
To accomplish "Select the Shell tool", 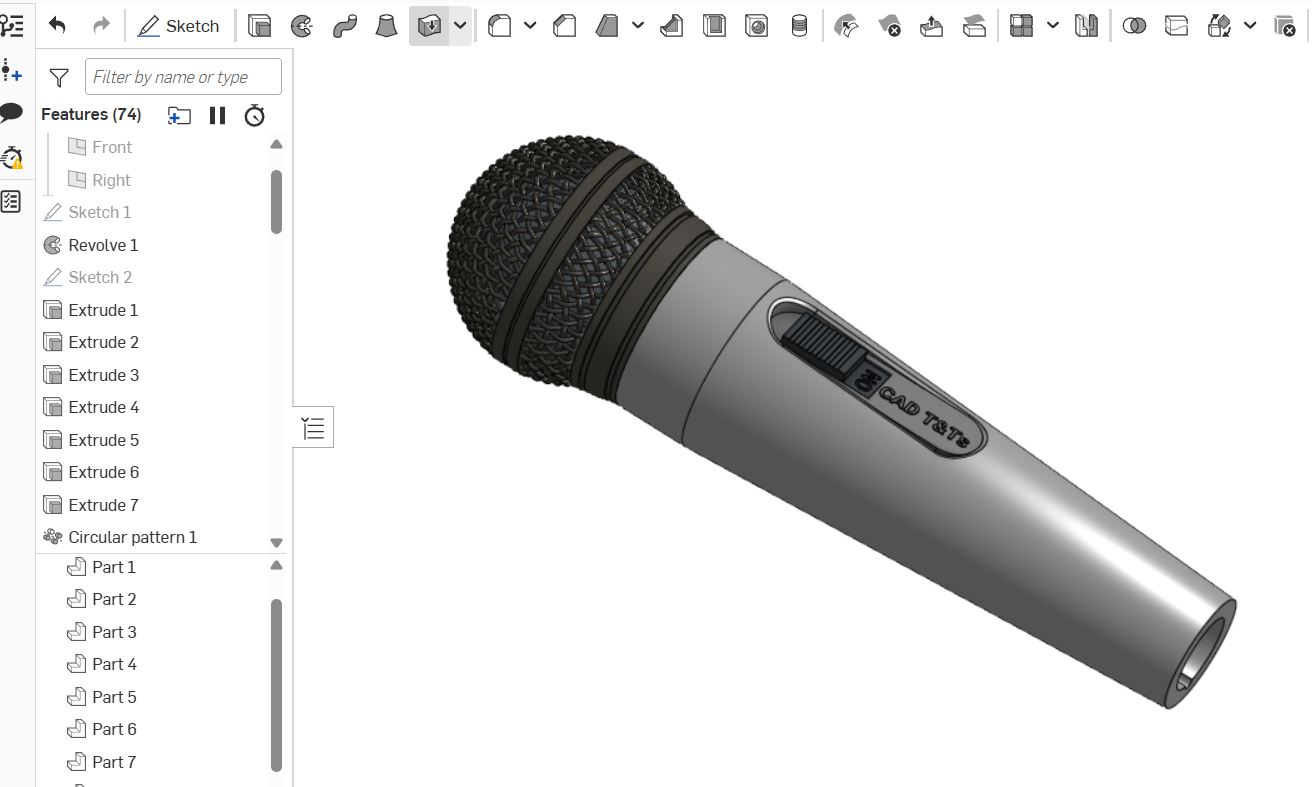I will (714, 25).
